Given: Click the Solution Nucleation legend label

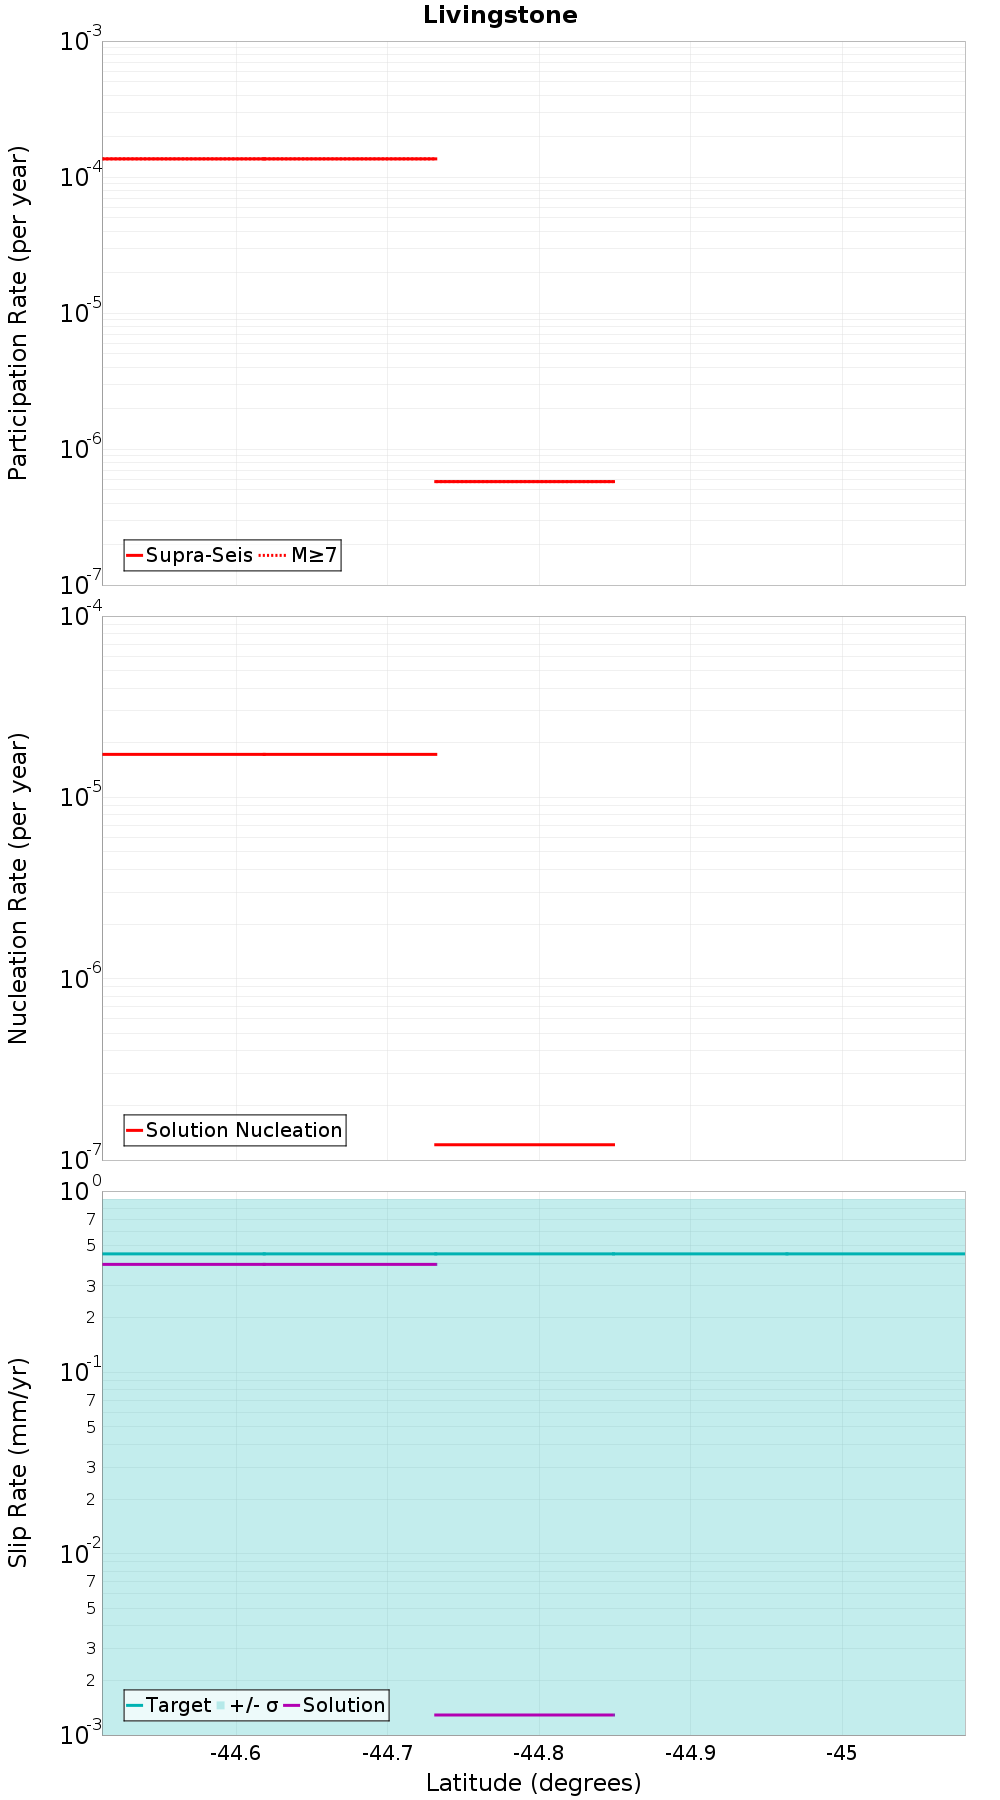Looking at the screenshot, I should [243, 1130].
